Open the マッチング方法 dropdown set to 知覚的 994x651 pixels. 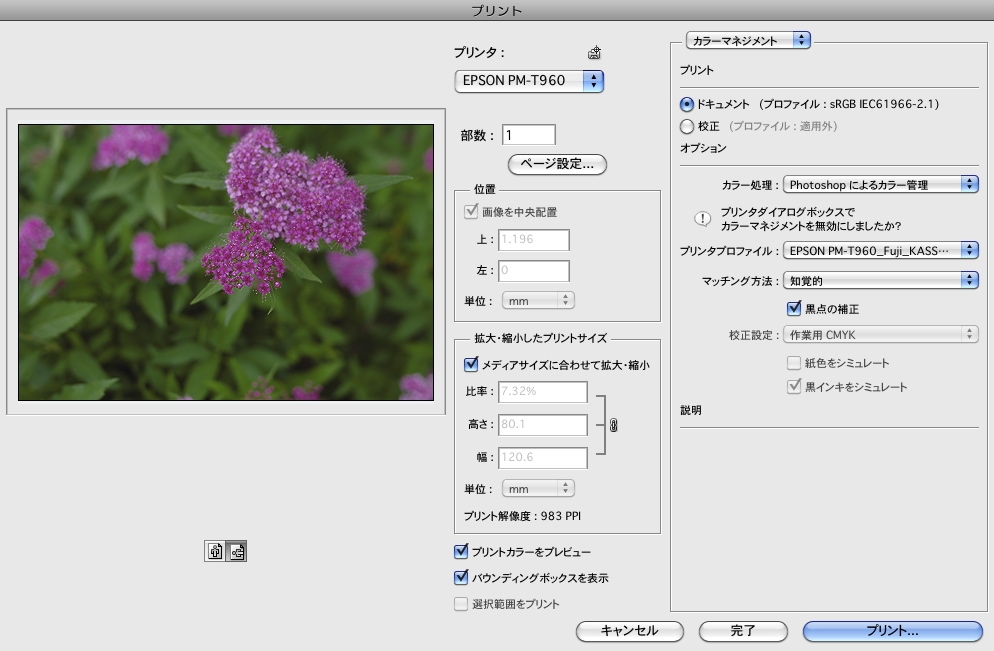880,280
